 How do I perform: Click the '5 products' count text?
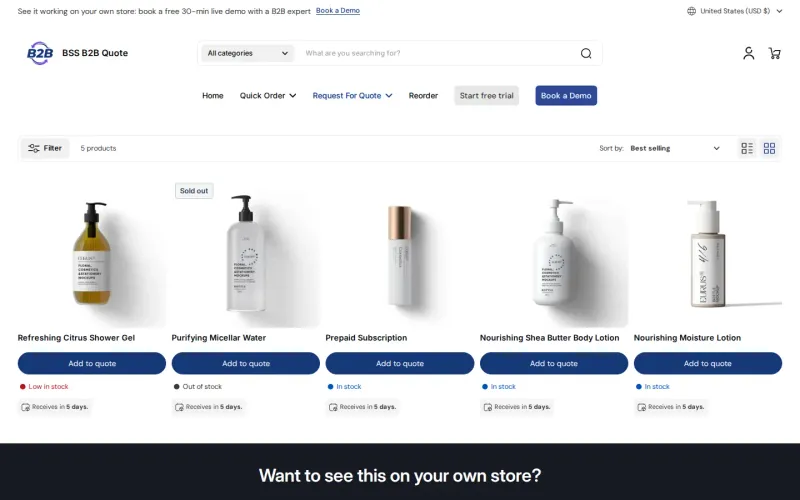click(x=98, y=148)
